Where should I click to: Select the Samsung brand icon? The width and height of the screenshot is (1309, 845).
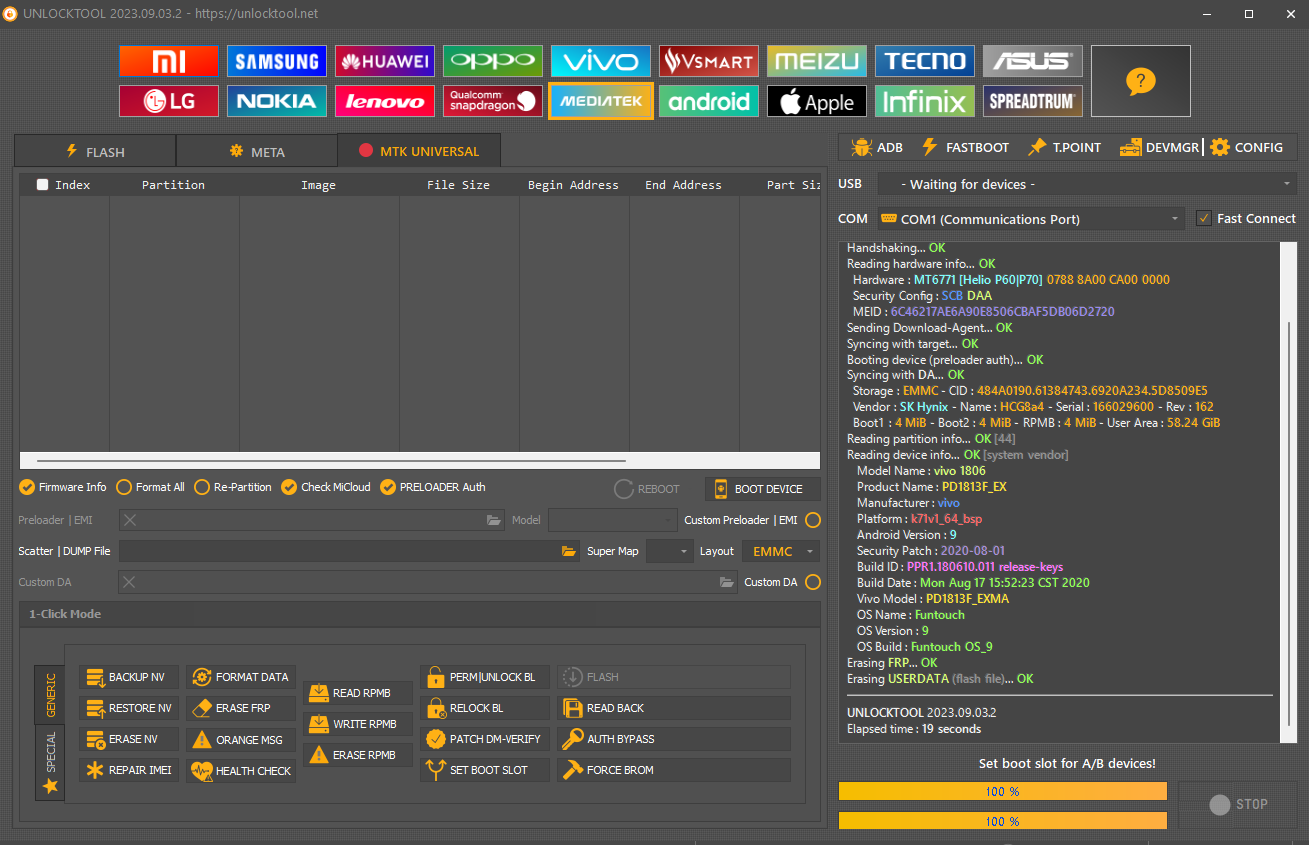click(276, 61)
